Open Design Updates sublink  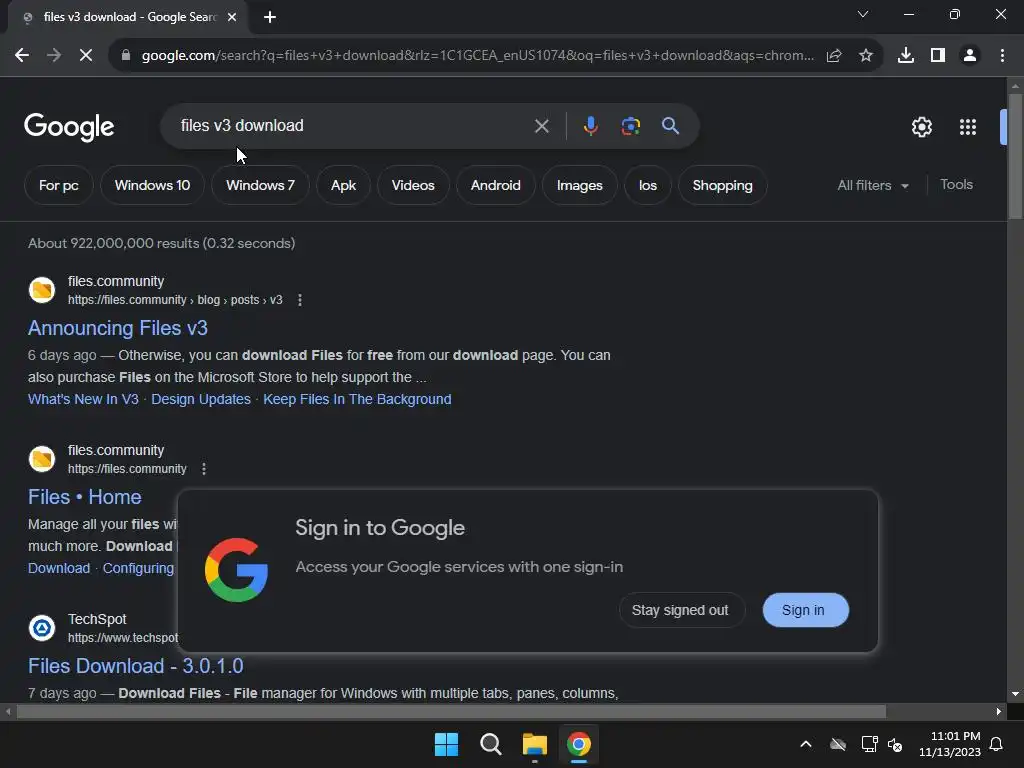pos(200,399)
